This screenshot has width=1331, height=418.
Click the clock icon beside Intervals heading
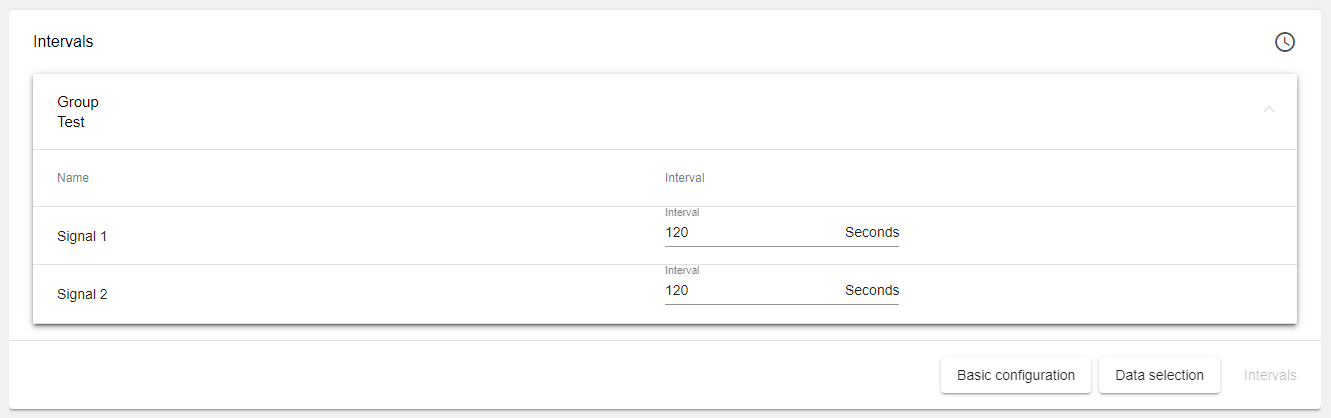(x=1284, y=42)
